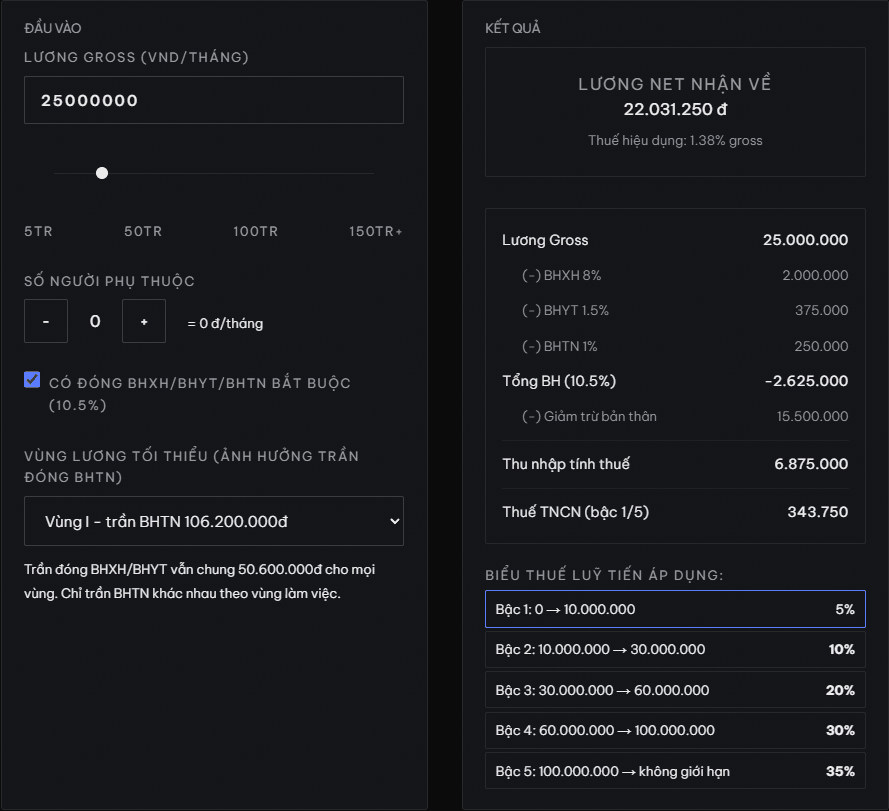Click the total insurance amount -2.625.000
This screenshot has height=811, width=889.
[x=806, y=381]
